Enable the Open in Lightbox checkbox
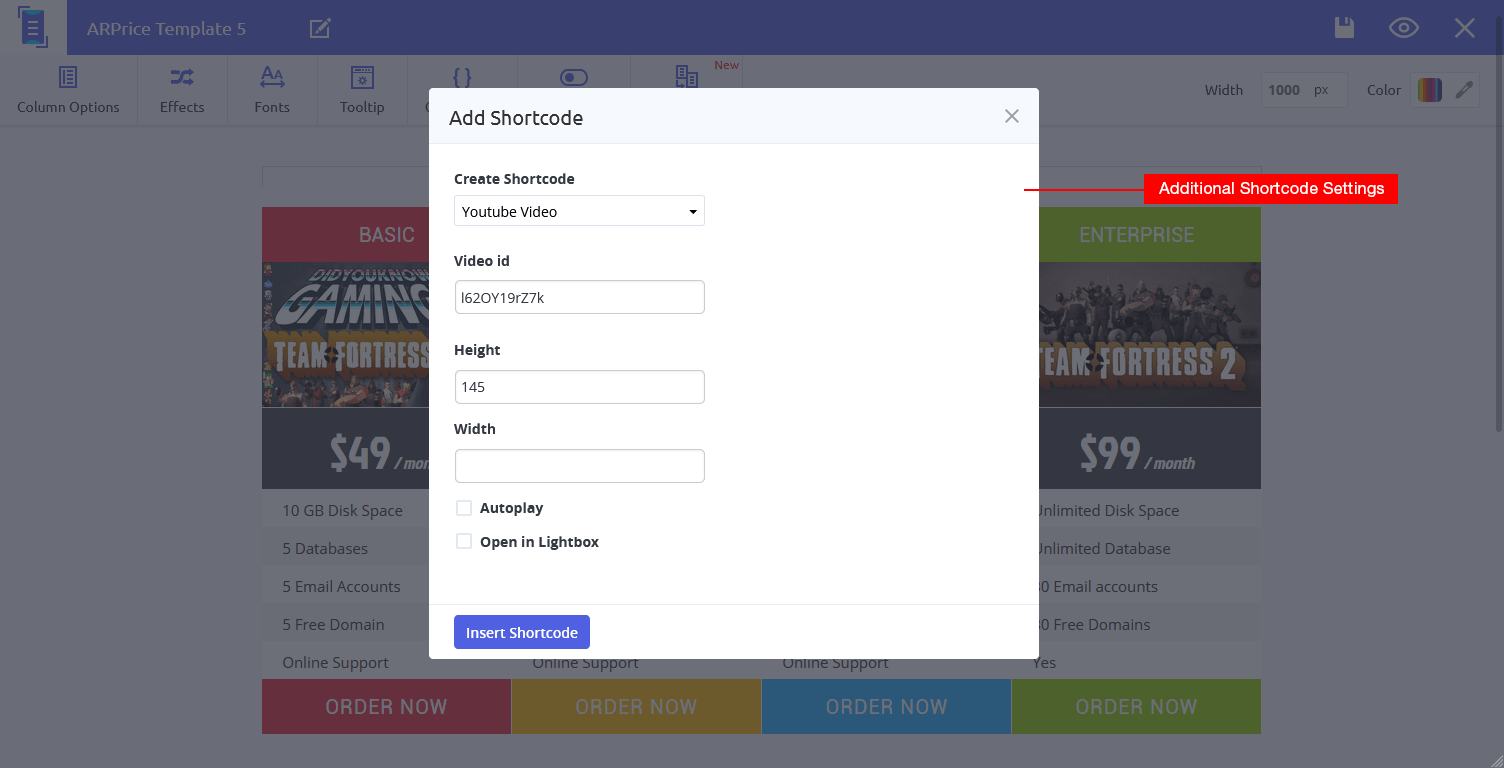The image size is (1504, 768). click(464, 542)
